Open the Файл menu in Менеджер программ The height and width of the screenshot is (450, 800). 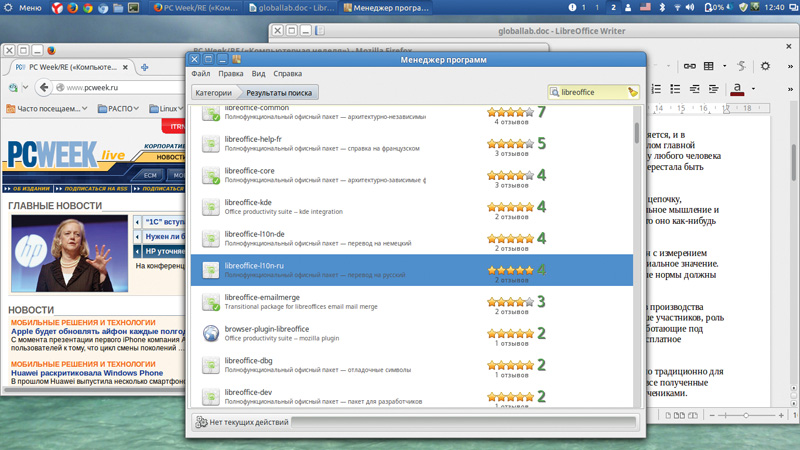[x=201, y=73]
